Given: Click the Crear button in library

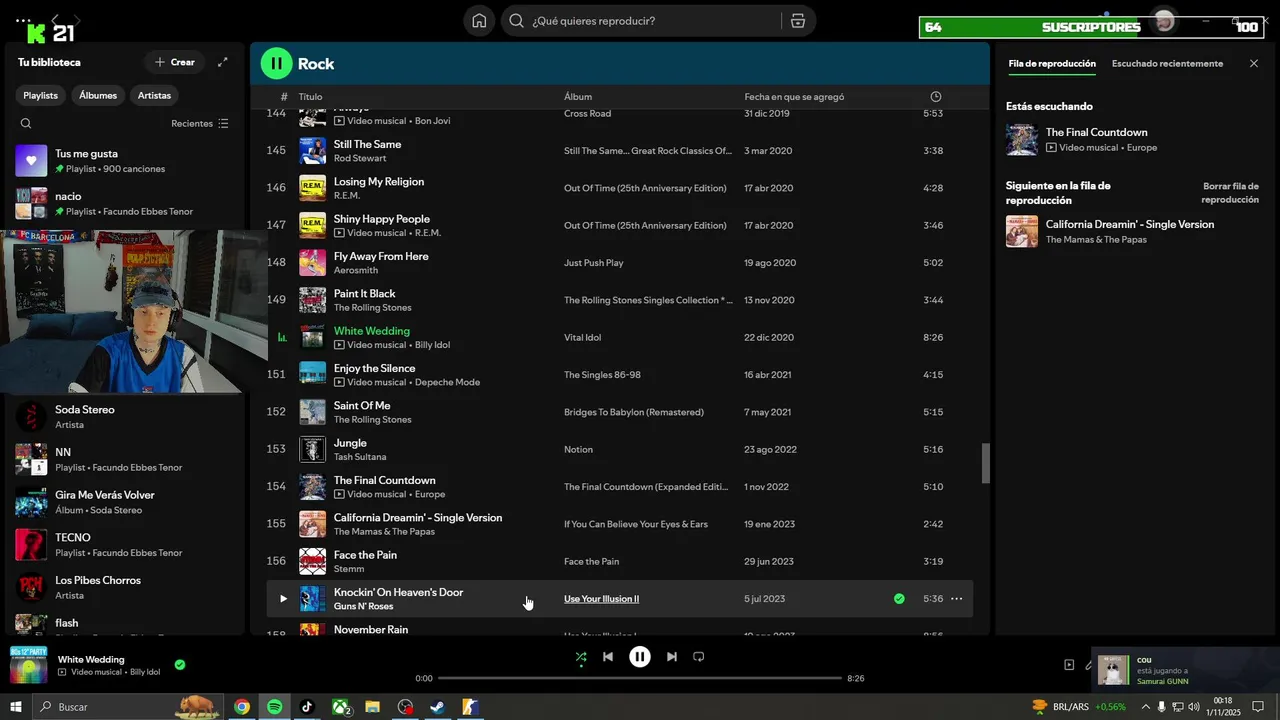Looking at the screenshot, I should [174, 62].
